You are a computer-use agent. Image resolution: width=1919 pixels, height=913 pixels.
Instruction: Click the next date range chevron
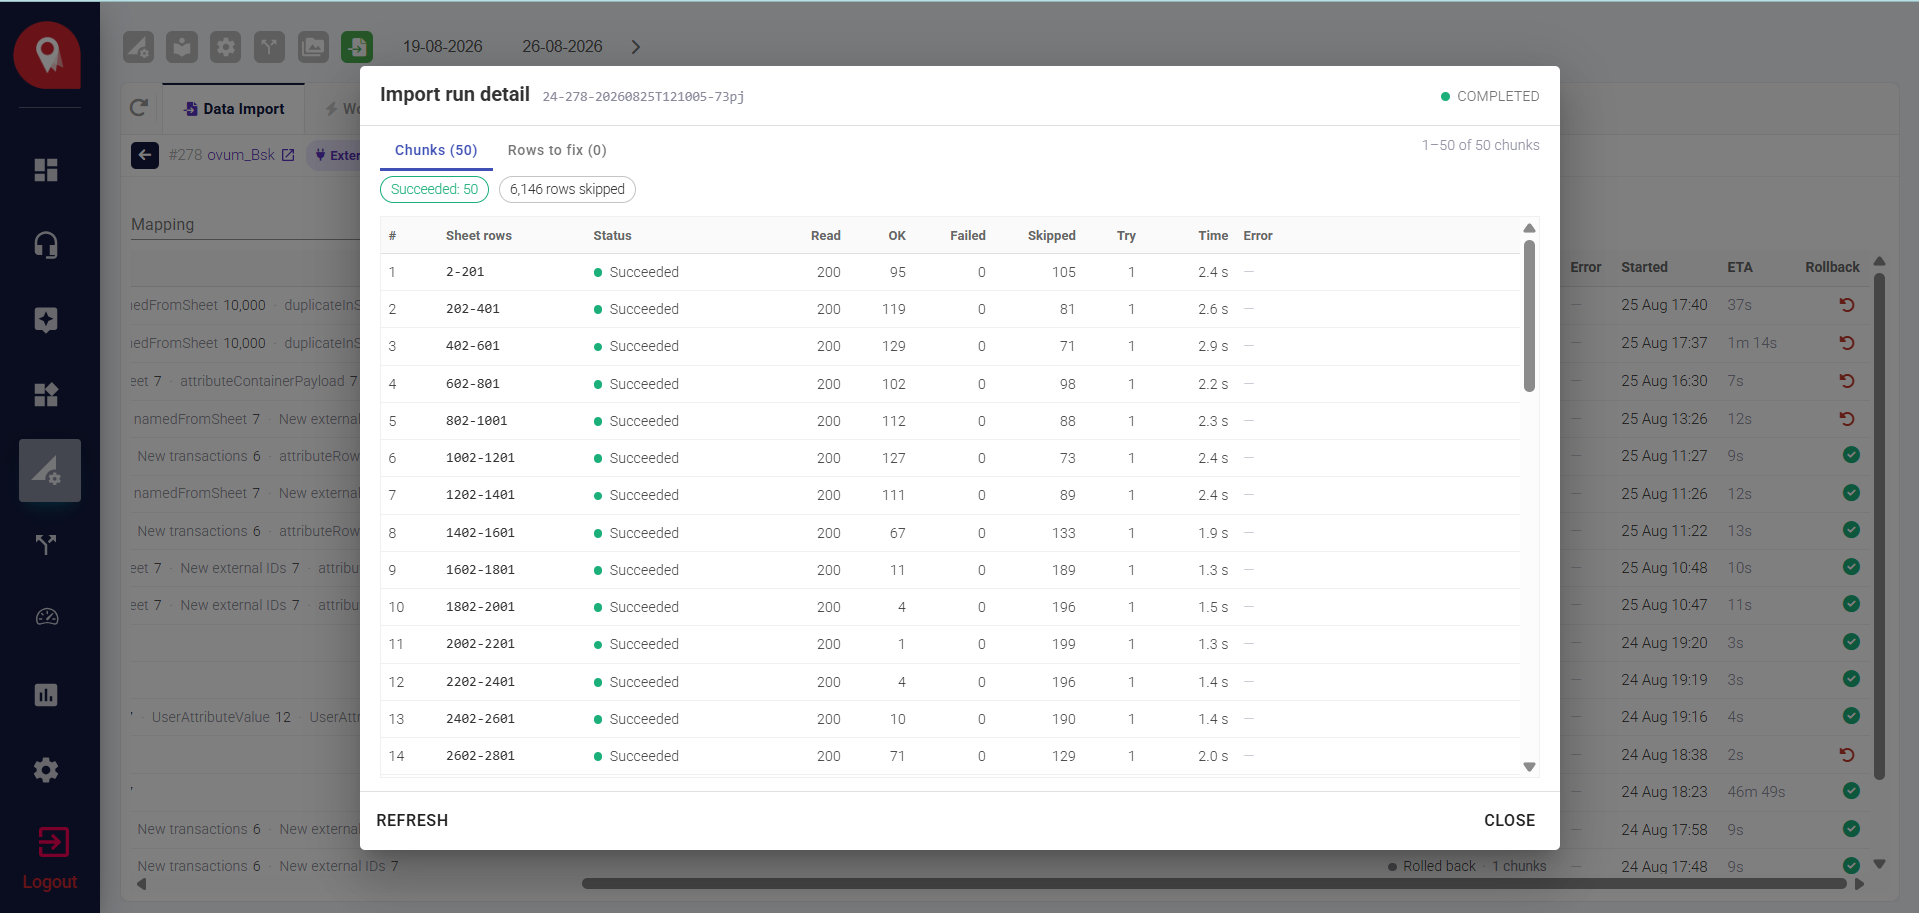(636, 47)
